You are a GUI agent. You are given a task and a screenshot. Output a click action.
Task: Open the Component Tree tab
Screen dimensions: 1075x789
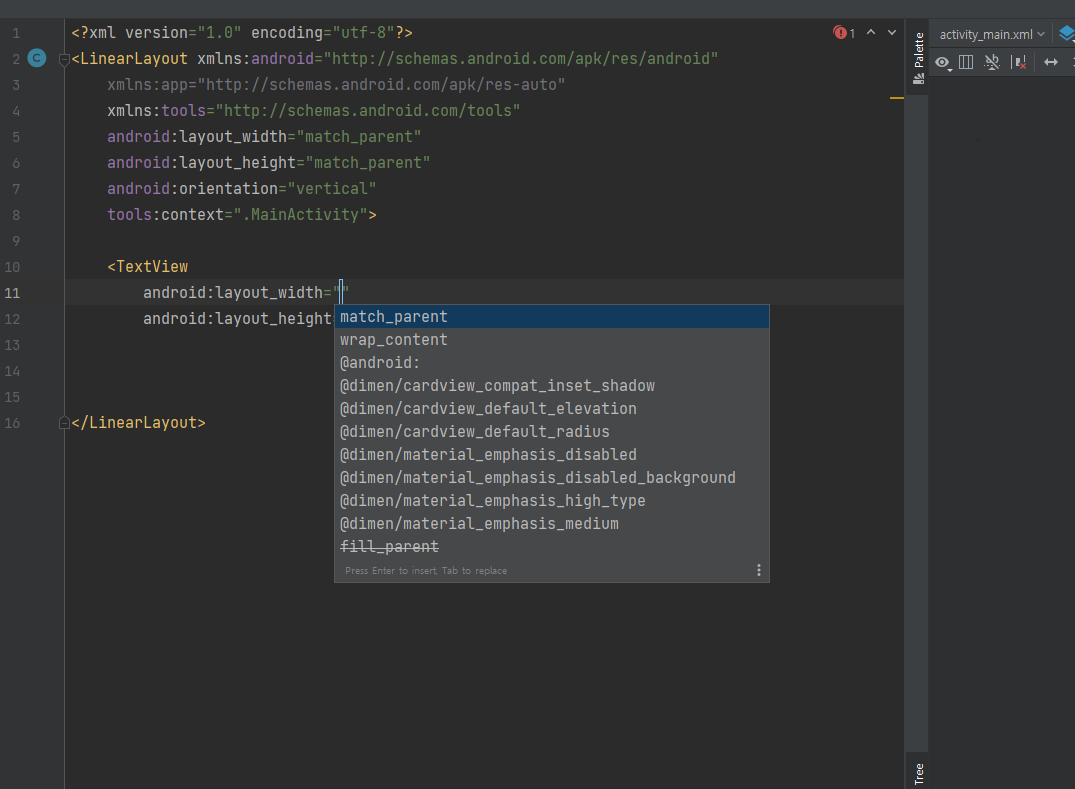[919, 773]
